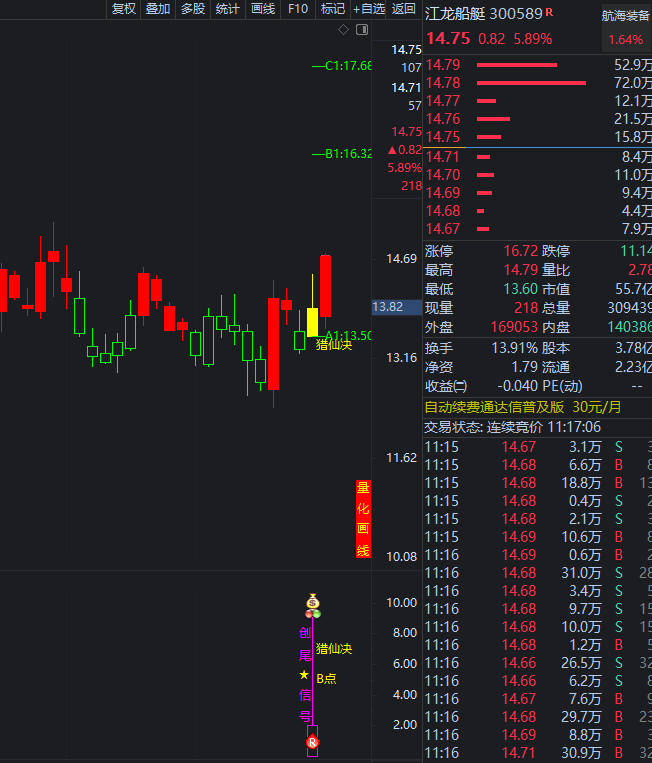Click the 交易状态 连续竞价 status line
This screenshot has width=652, height=763.
(513, 427)
